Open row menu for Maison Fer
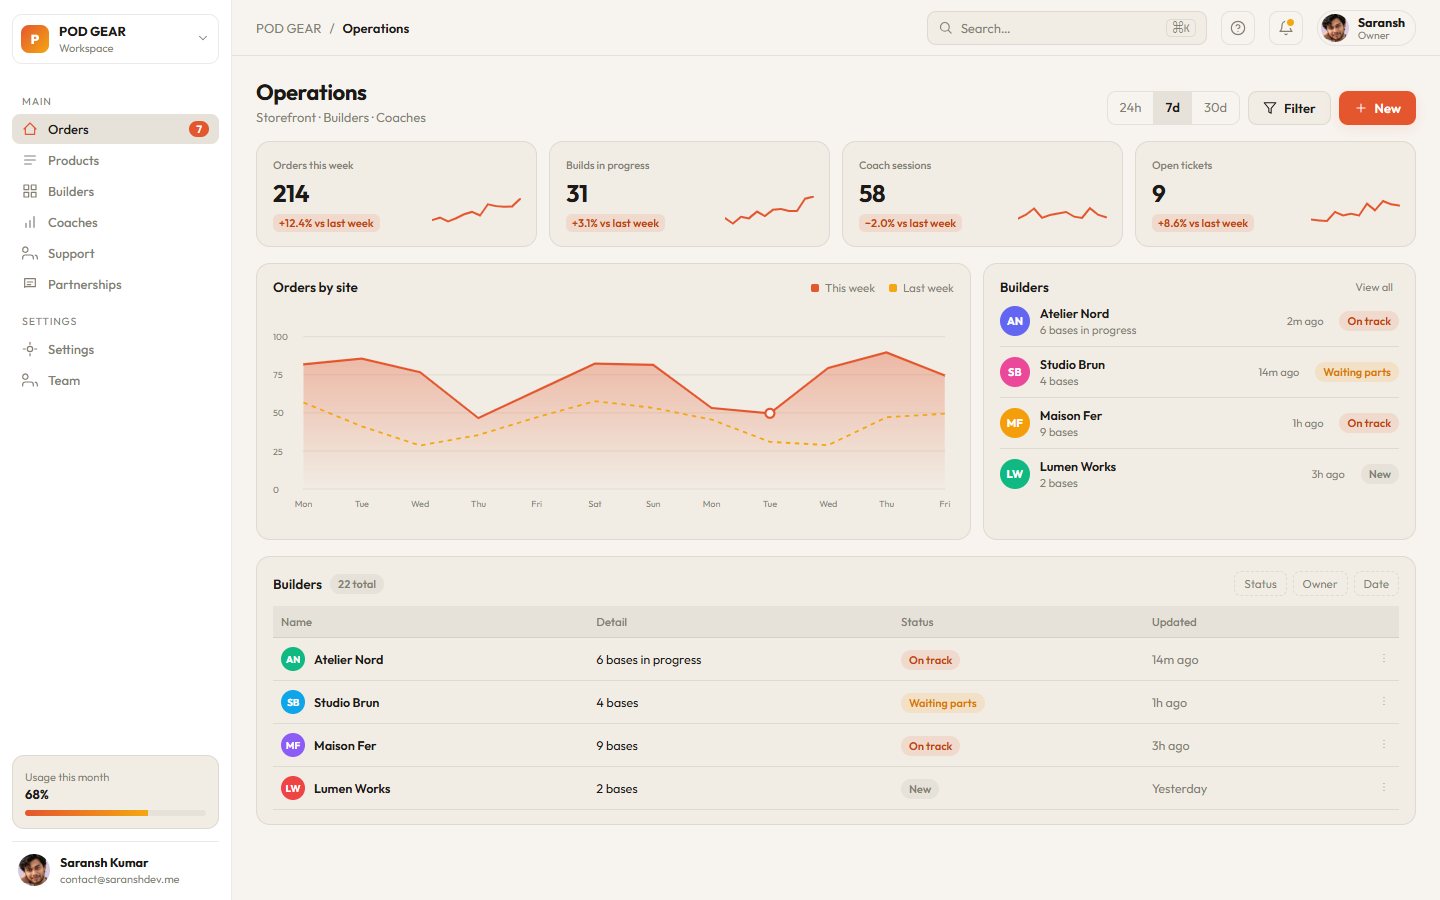This screenshot has width=1440, height=900. click(x=1384, y=744)
